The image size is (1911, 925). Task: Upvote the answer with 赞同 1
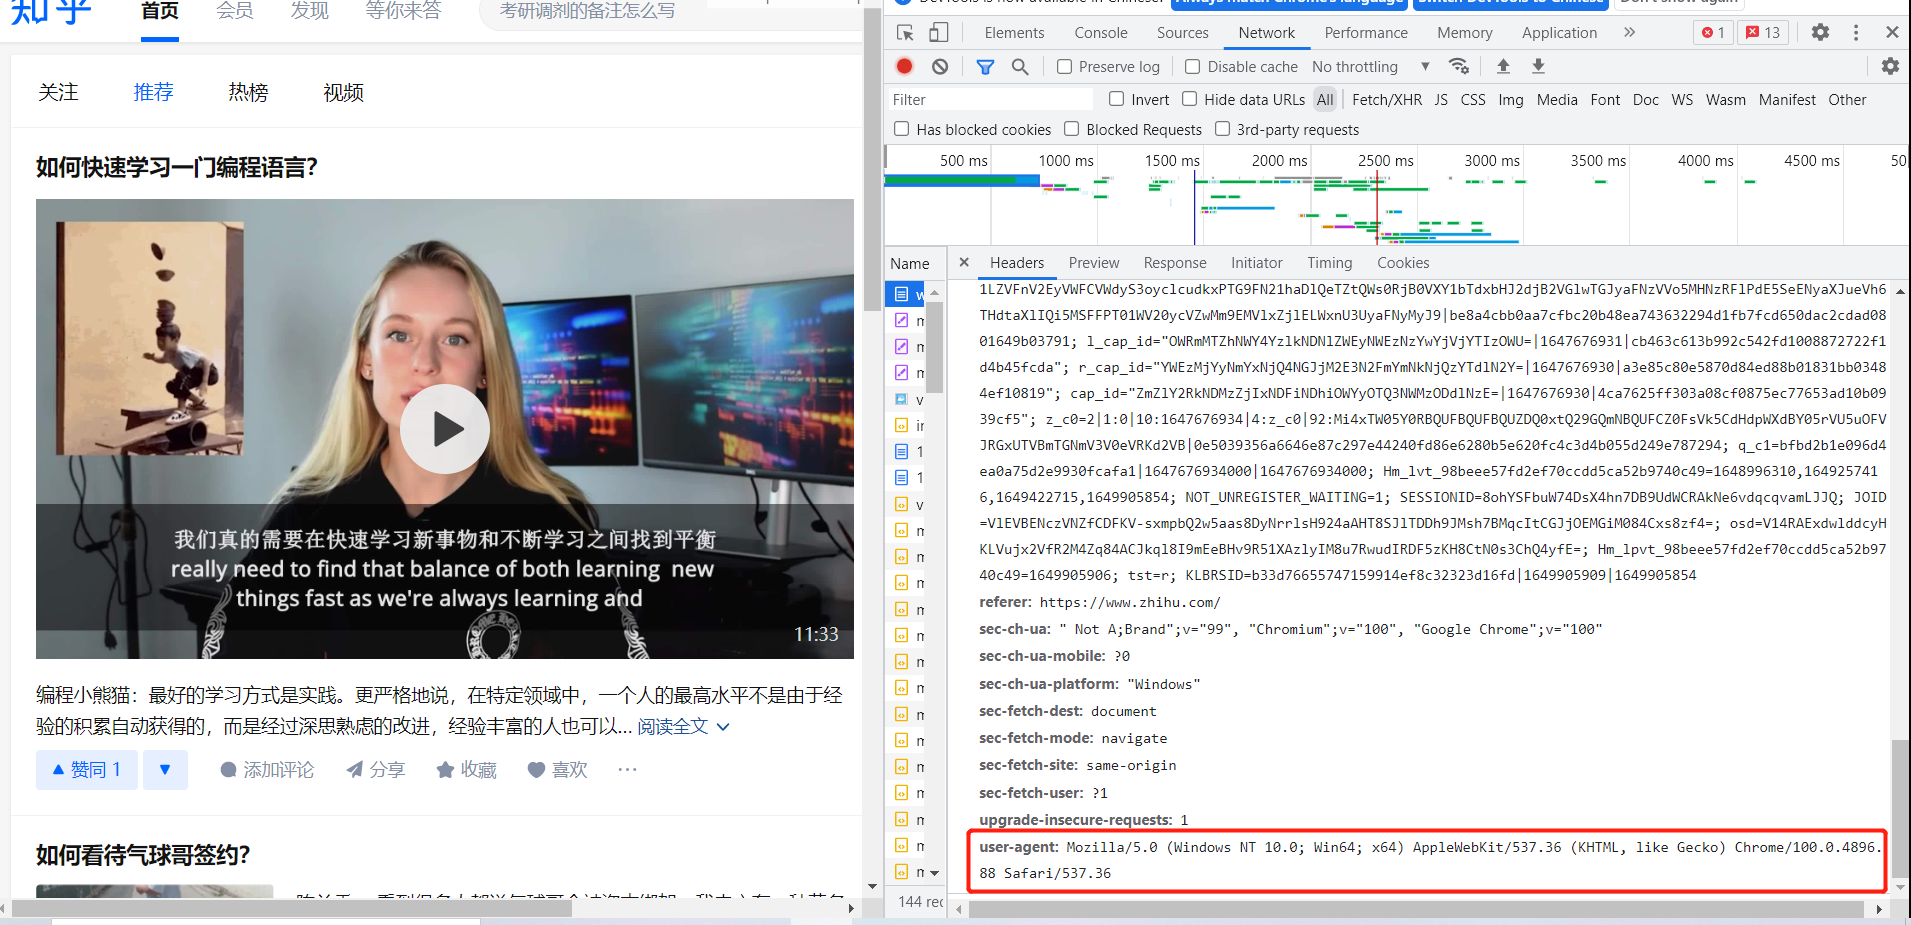click(87, 769)
